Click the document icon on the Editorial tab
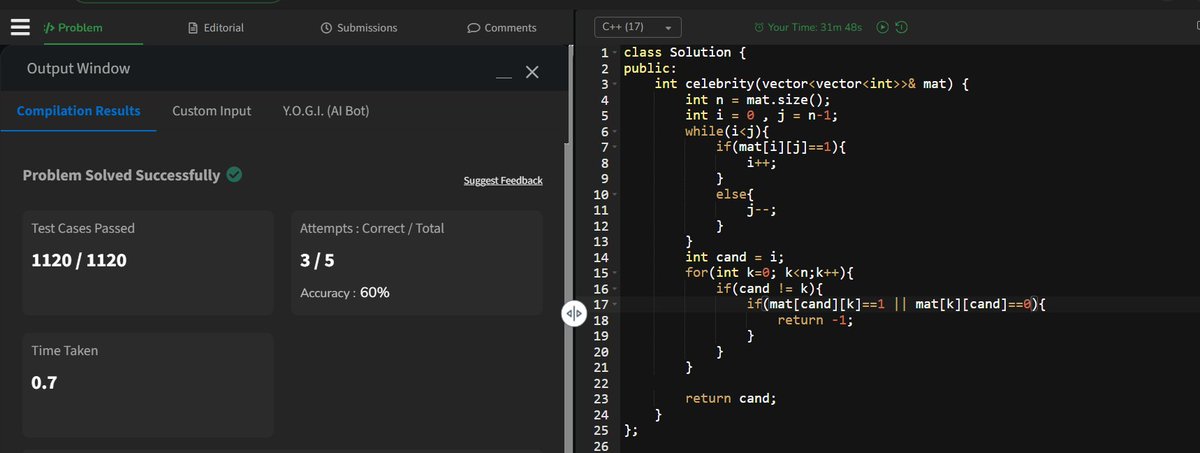 [x=194, y=28]
